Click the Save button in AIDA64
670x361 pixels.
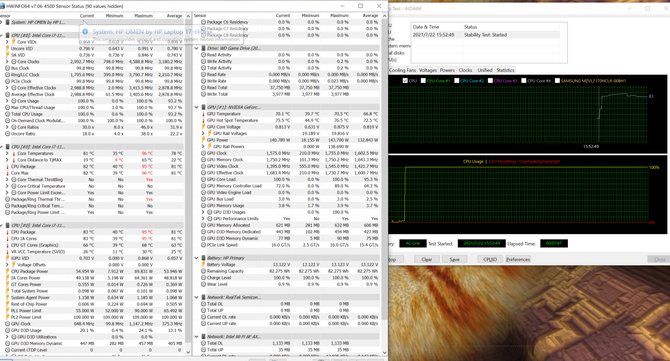click(455, 259)
